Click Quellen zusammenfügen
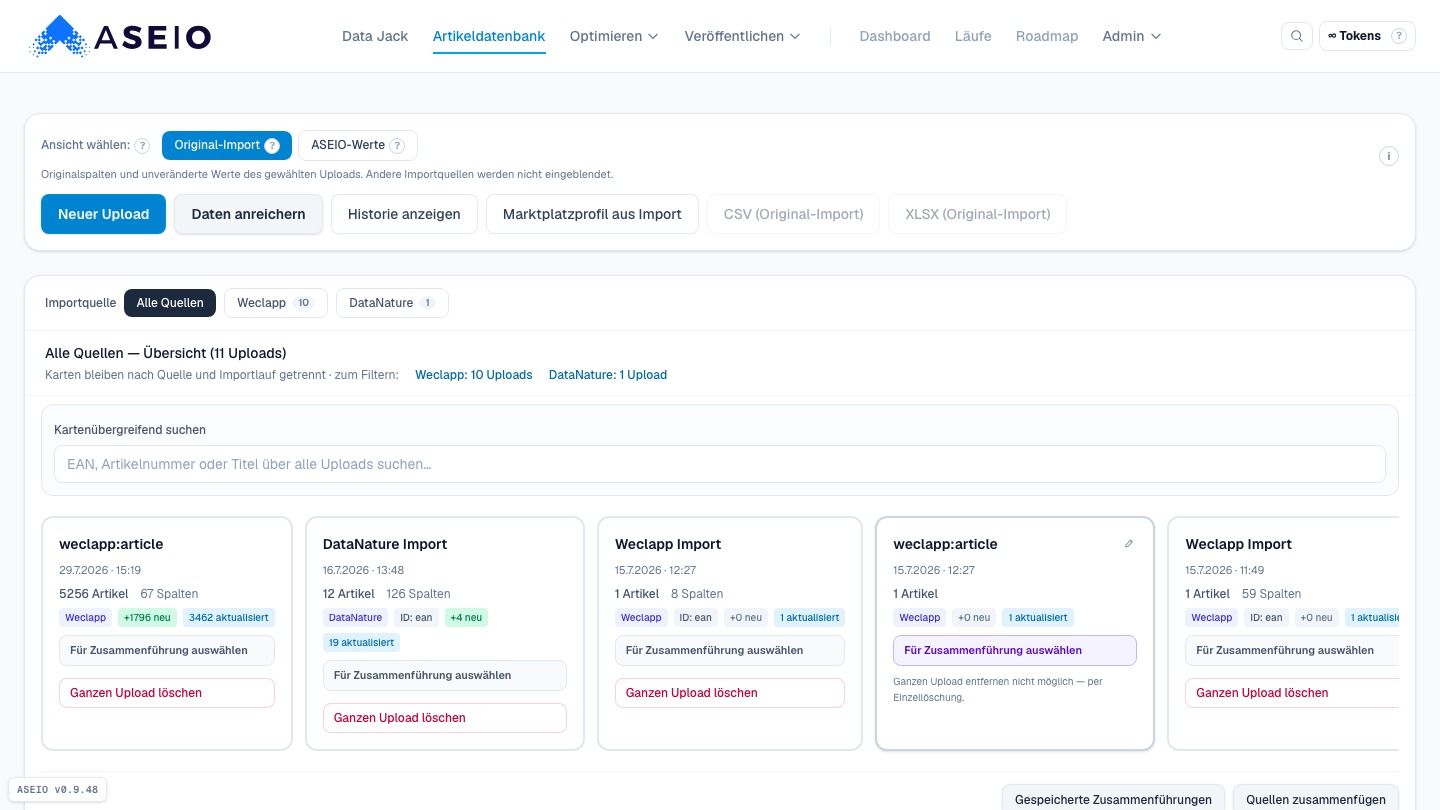 coord(1316,798)
